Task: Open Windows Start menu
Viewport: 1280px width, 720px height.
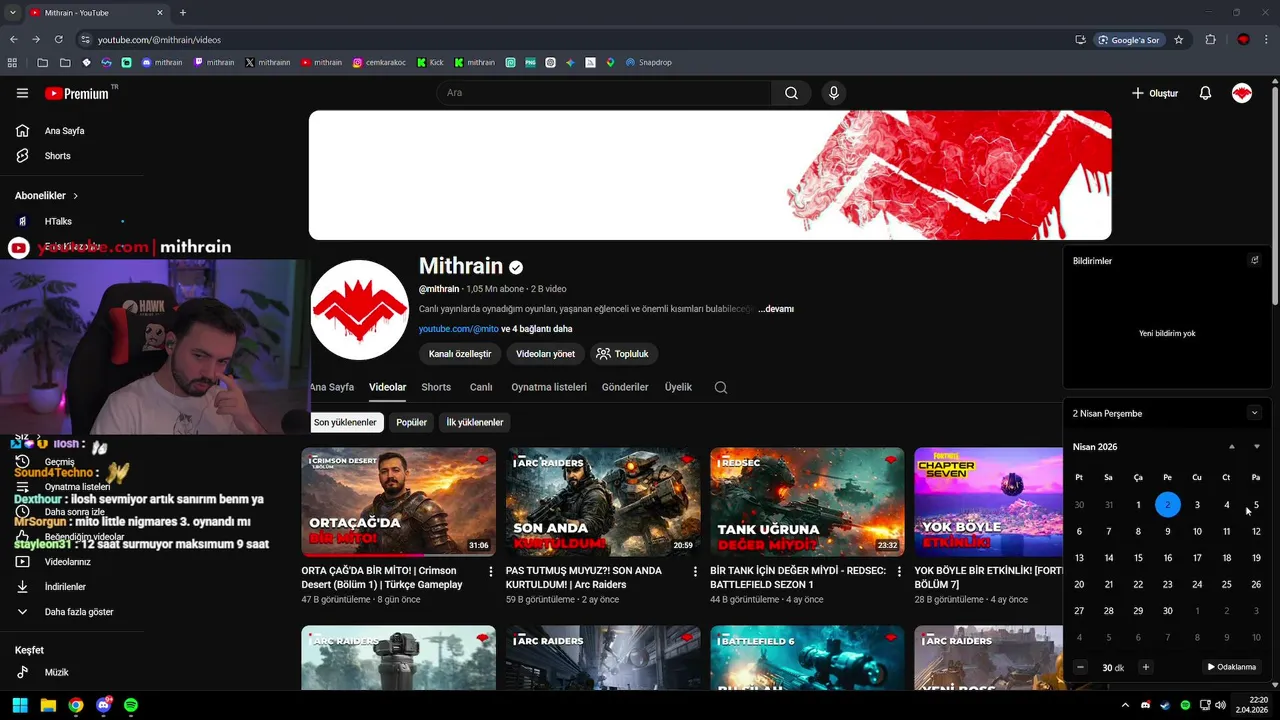Action: click(20, 705)
